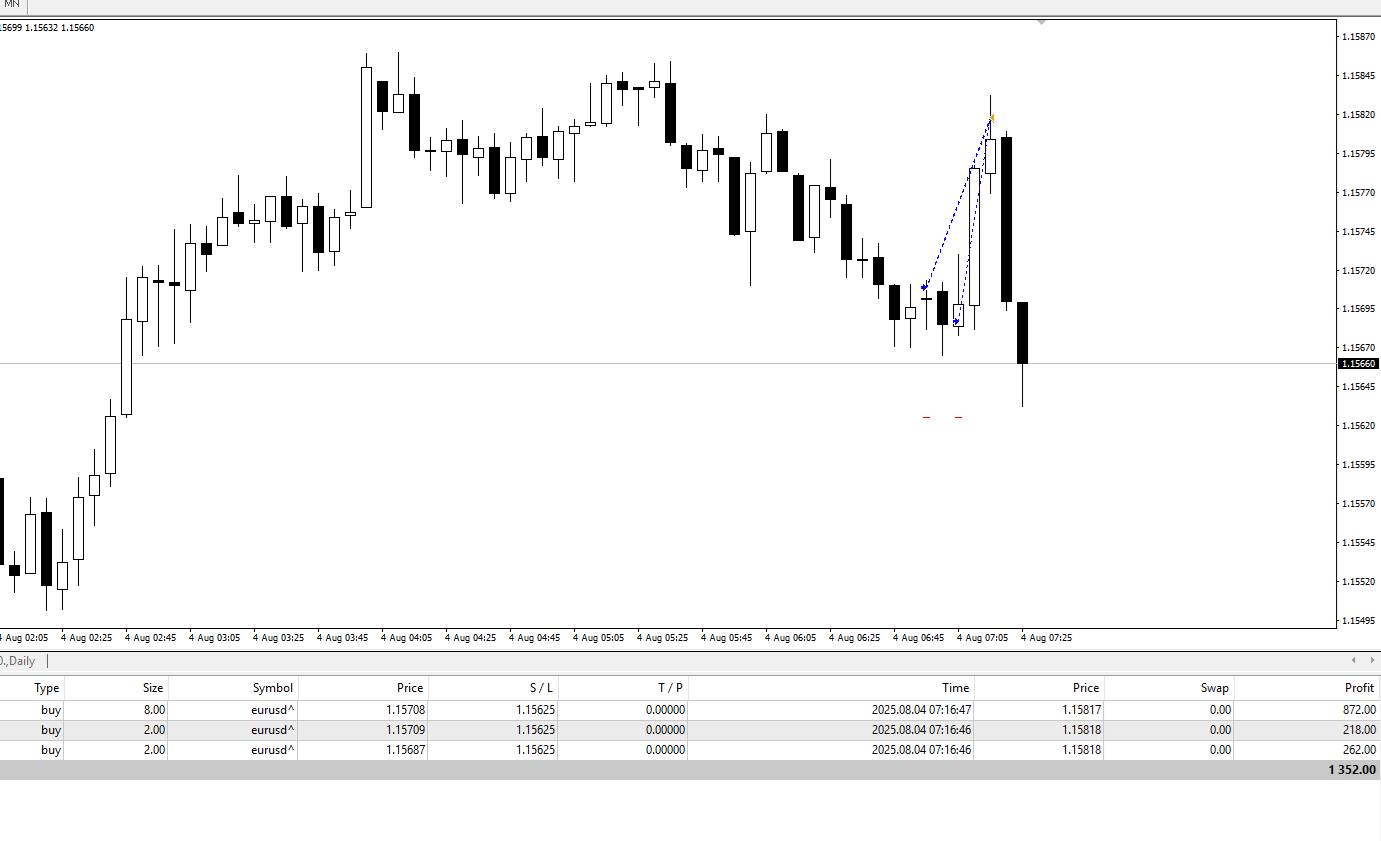Click the S / L column header
This screenshot has height=841, width=1381.
[x=540, y=688]
